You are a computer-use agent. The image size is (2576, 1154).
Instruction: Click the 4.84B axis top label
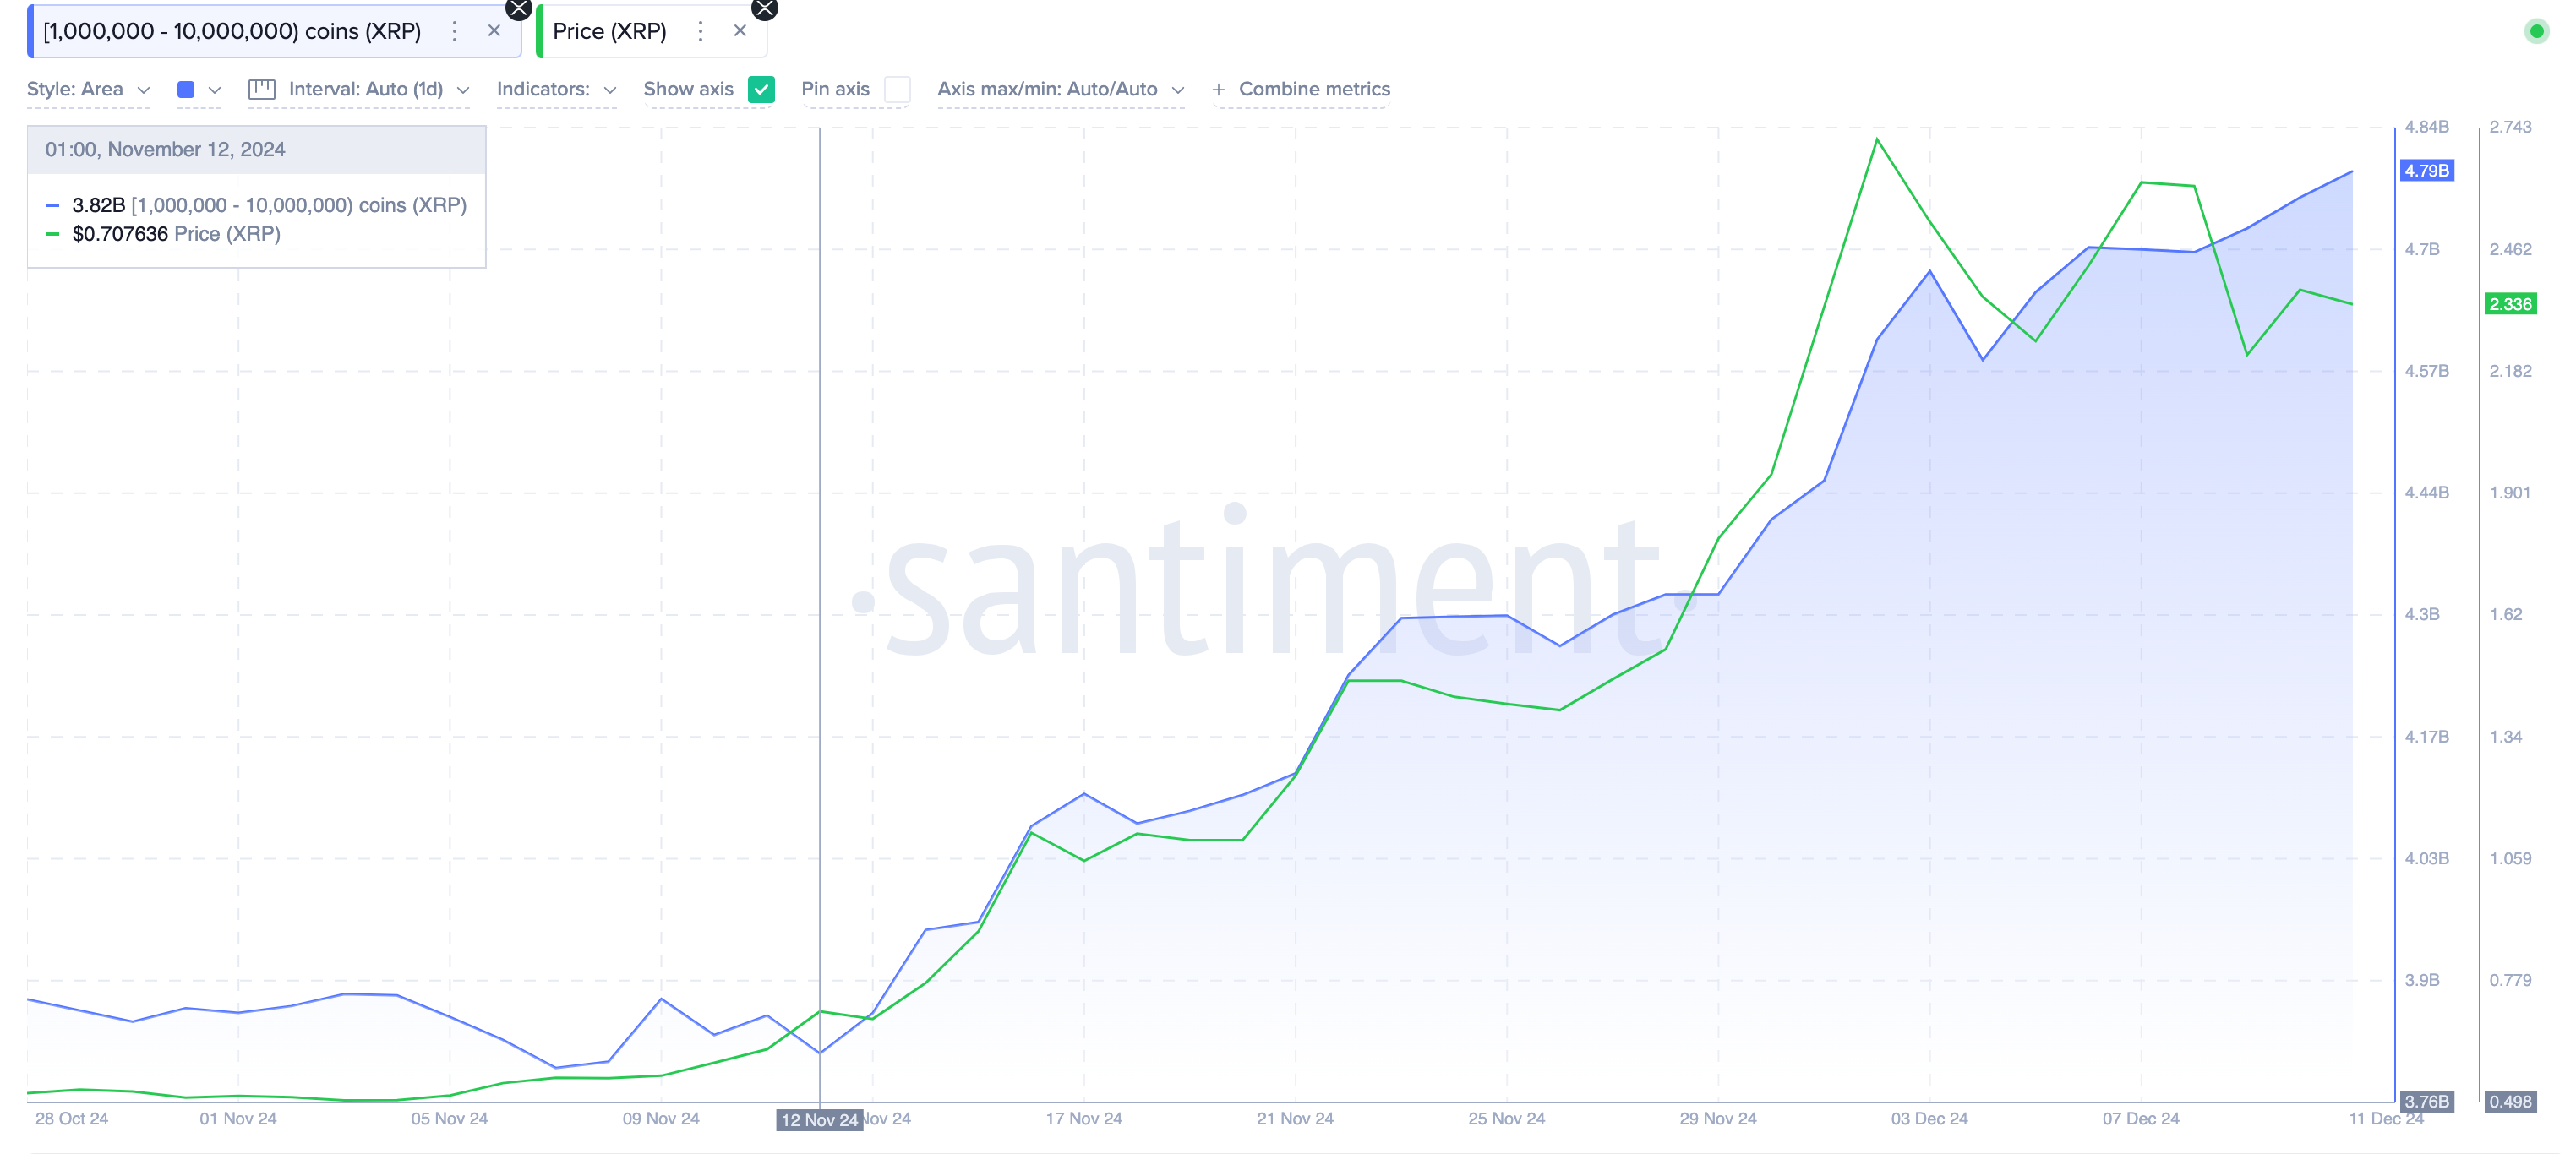click(x=2426, y=127)
